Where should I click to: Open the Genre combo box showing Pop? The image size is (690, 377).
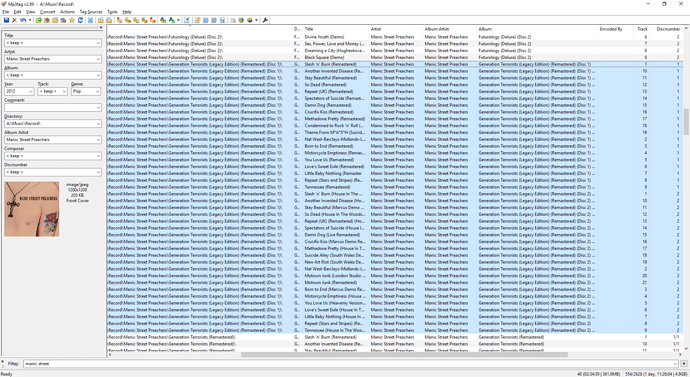pos(86,91)
